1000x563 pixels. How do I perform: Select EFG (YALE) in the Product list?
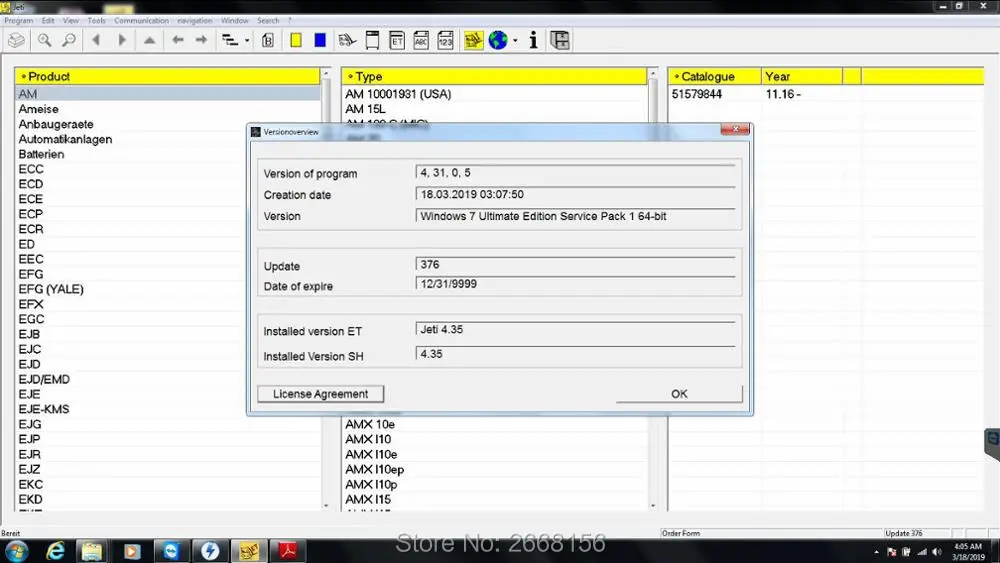167,289
